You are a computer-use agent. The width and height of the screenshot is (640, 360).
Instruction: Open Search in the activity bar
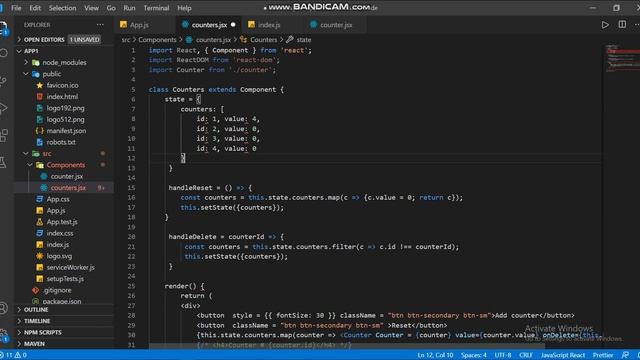[x=4, y=53]
